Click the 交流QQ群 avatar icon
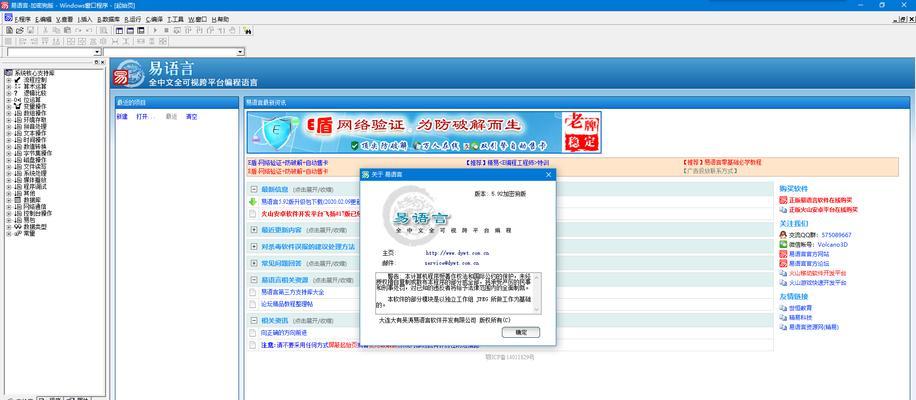 coord(783,235)
